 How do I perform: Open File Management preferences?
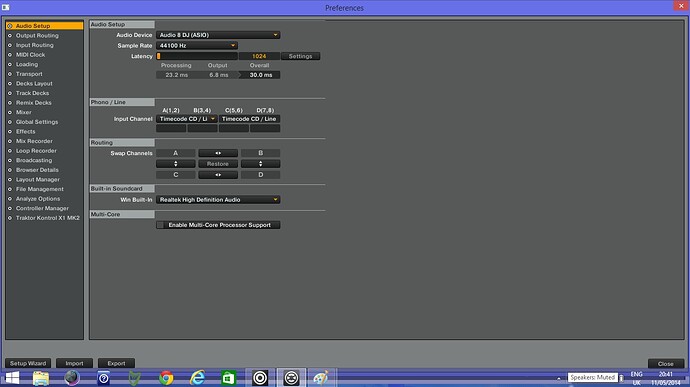[x=40, y=189]
